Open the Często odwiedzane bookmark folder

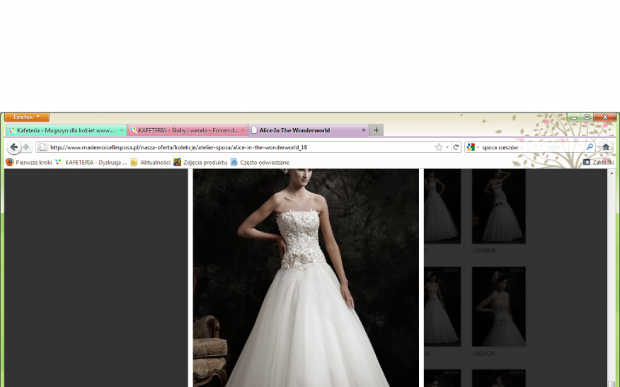coord(260,162)
